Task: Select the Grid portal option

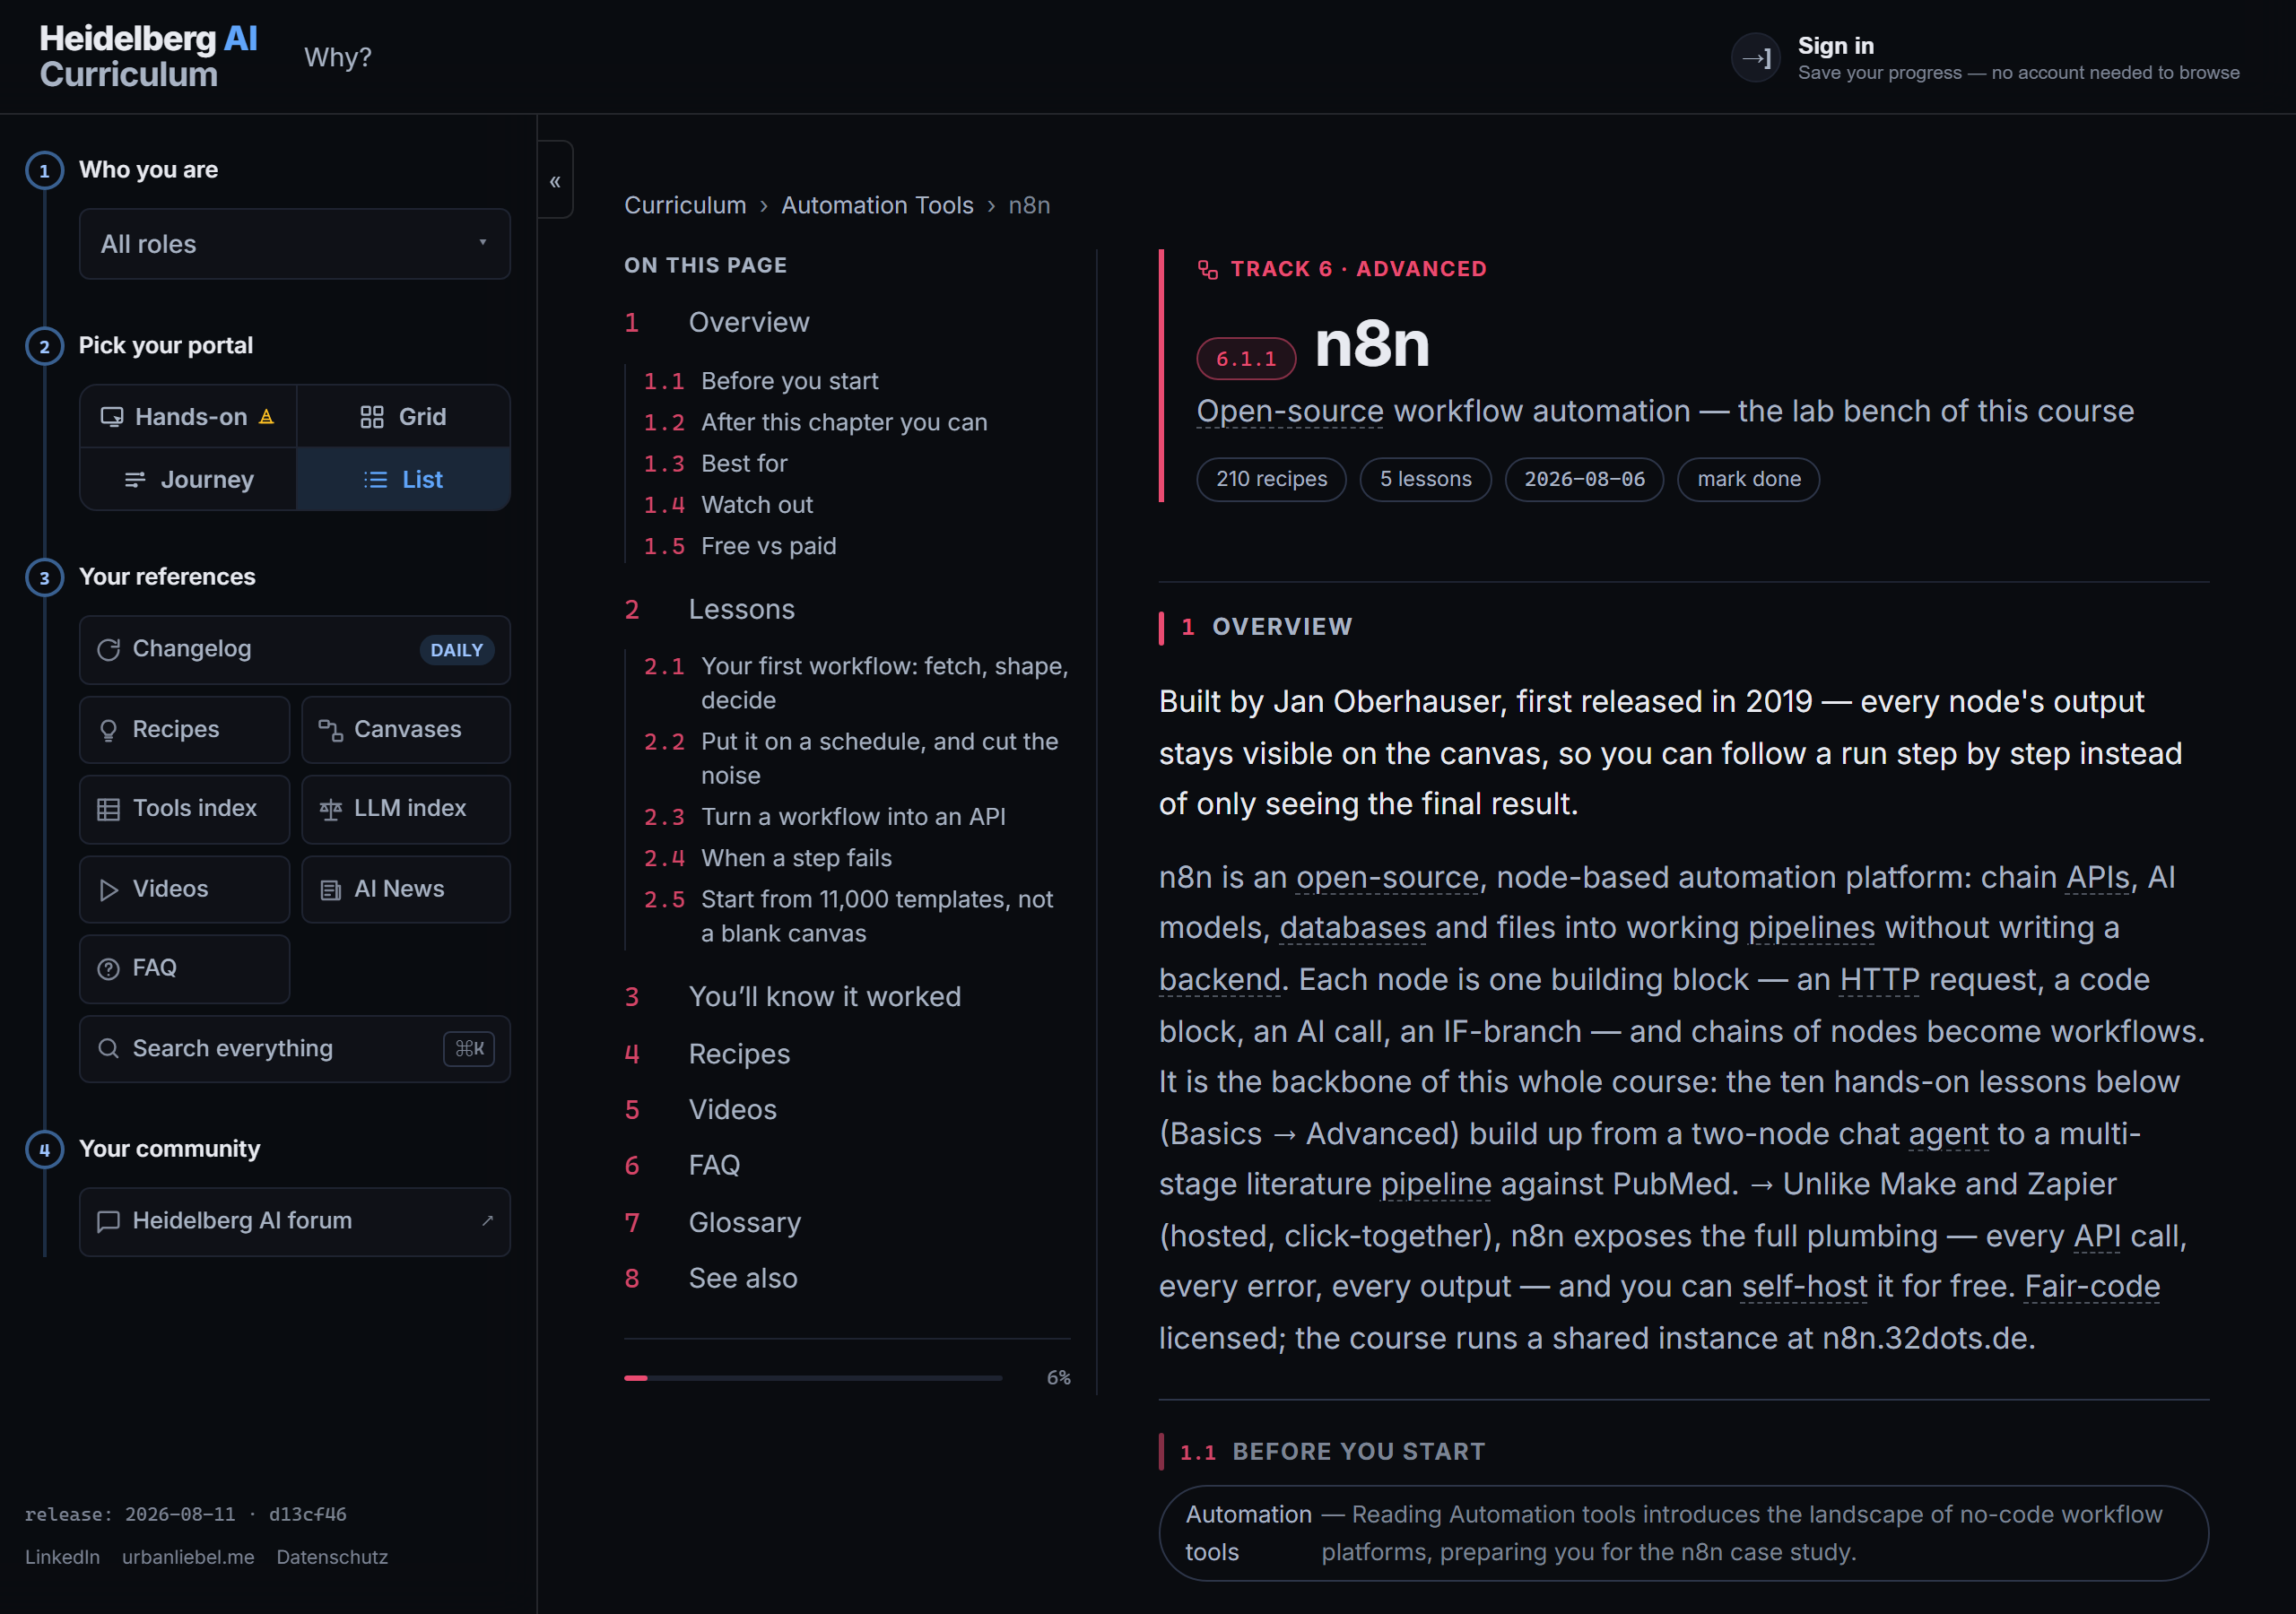Action: click(x=404, y=416)
